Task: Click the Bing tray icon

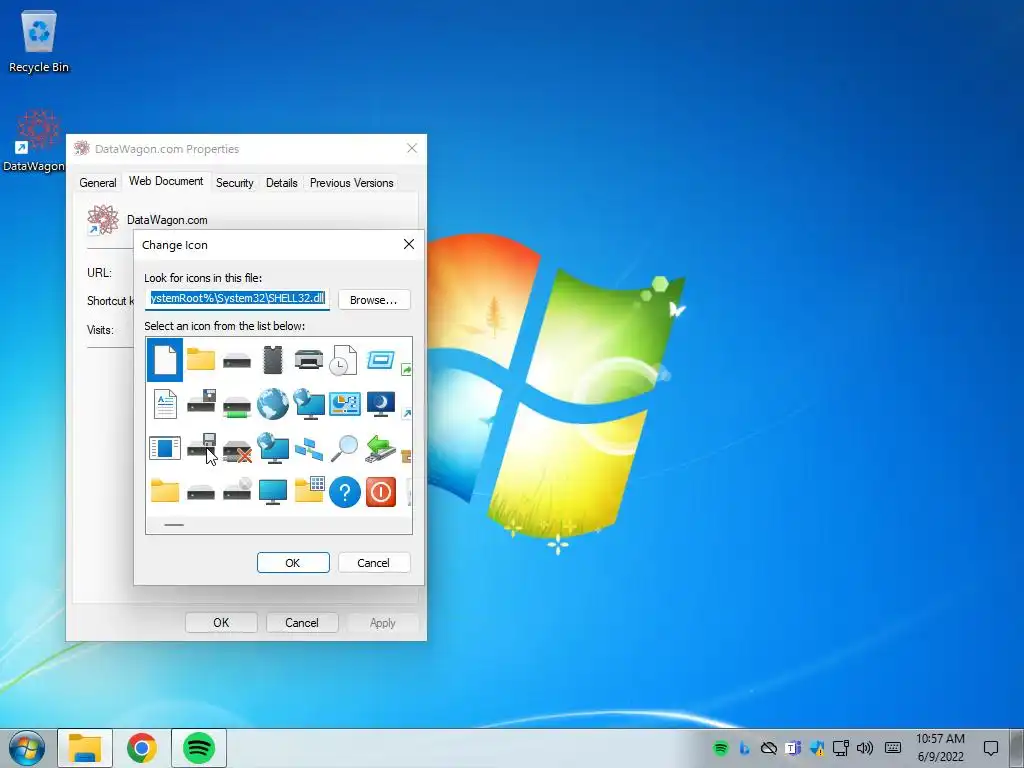Action: pyautogui.click(x=744, y=748)
